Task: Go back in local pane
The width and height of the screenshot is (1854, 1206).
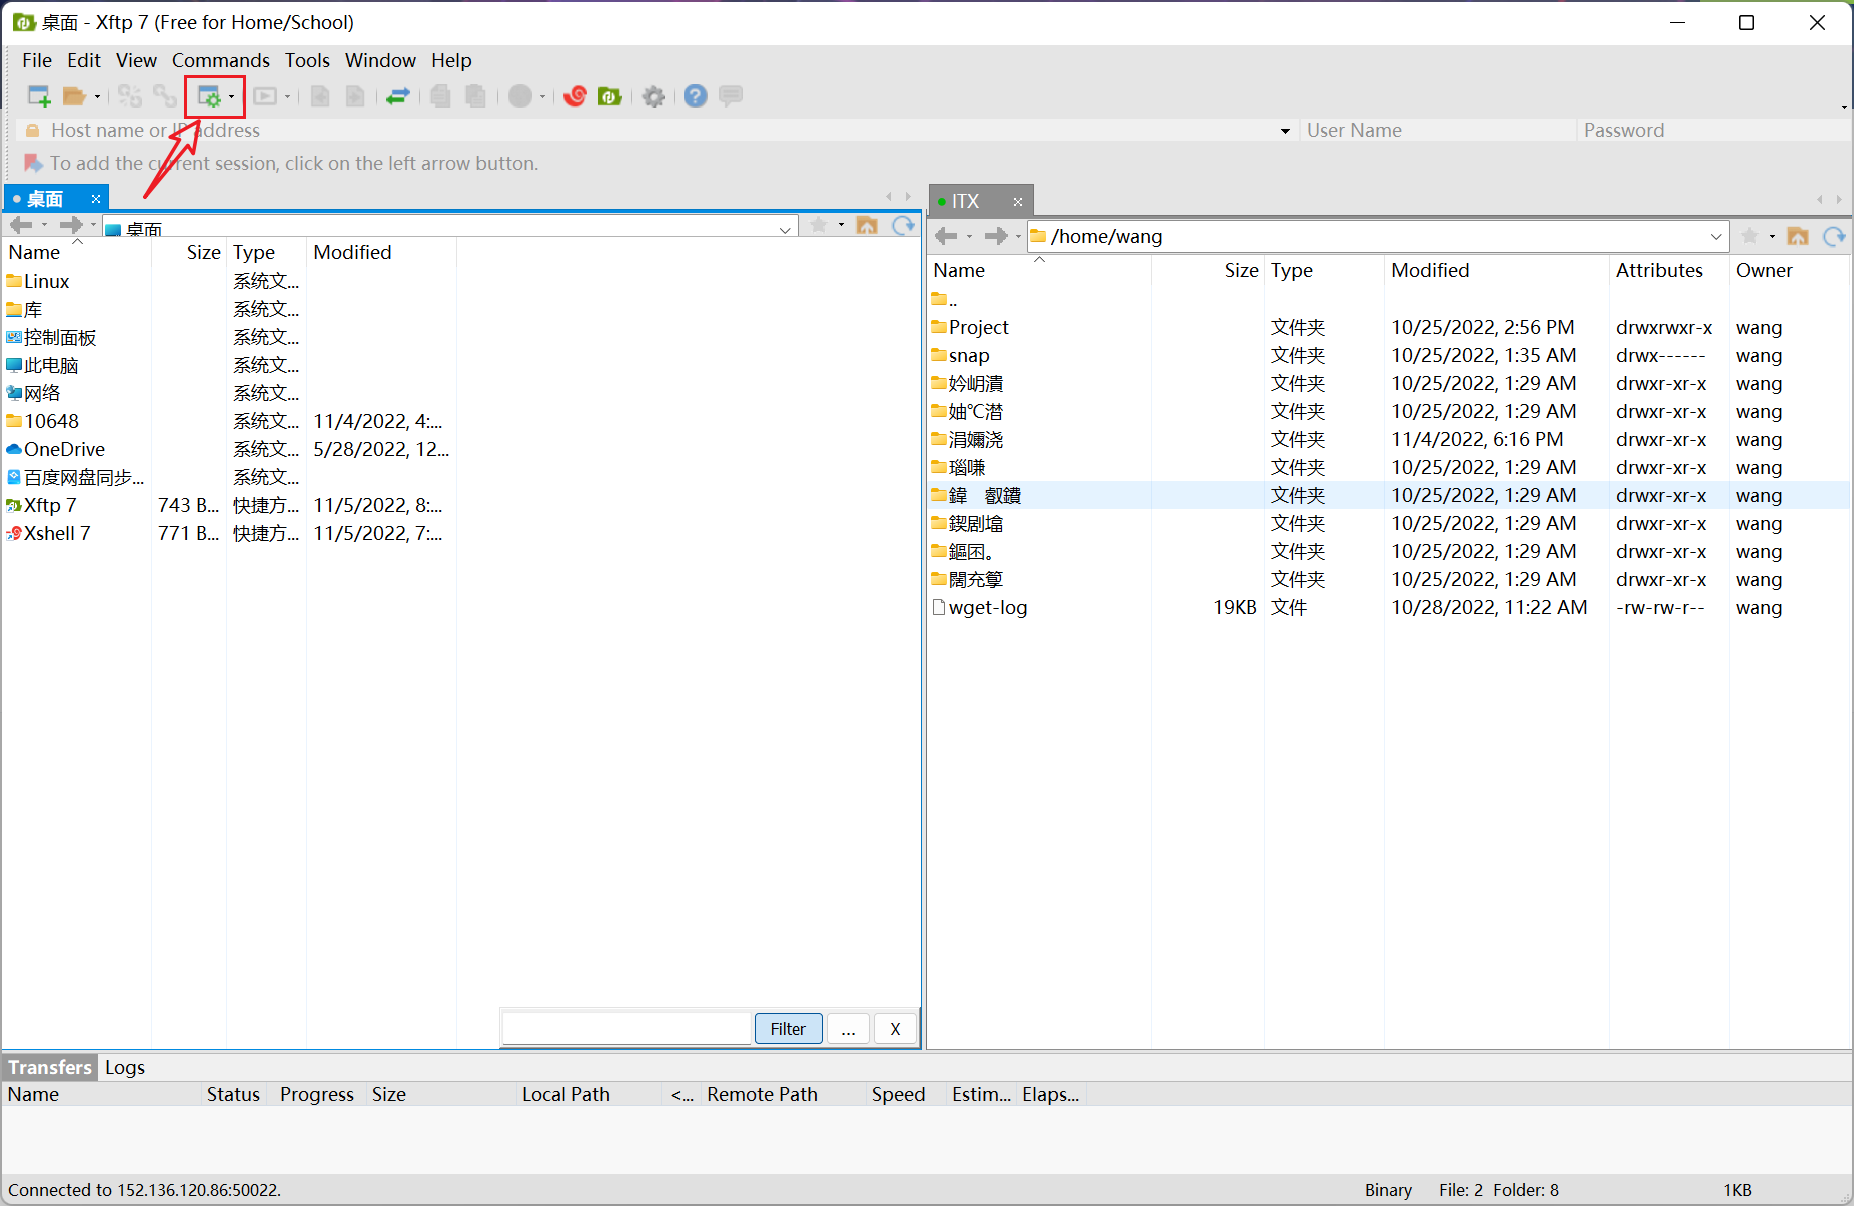Action: click(x=21, y=225)
